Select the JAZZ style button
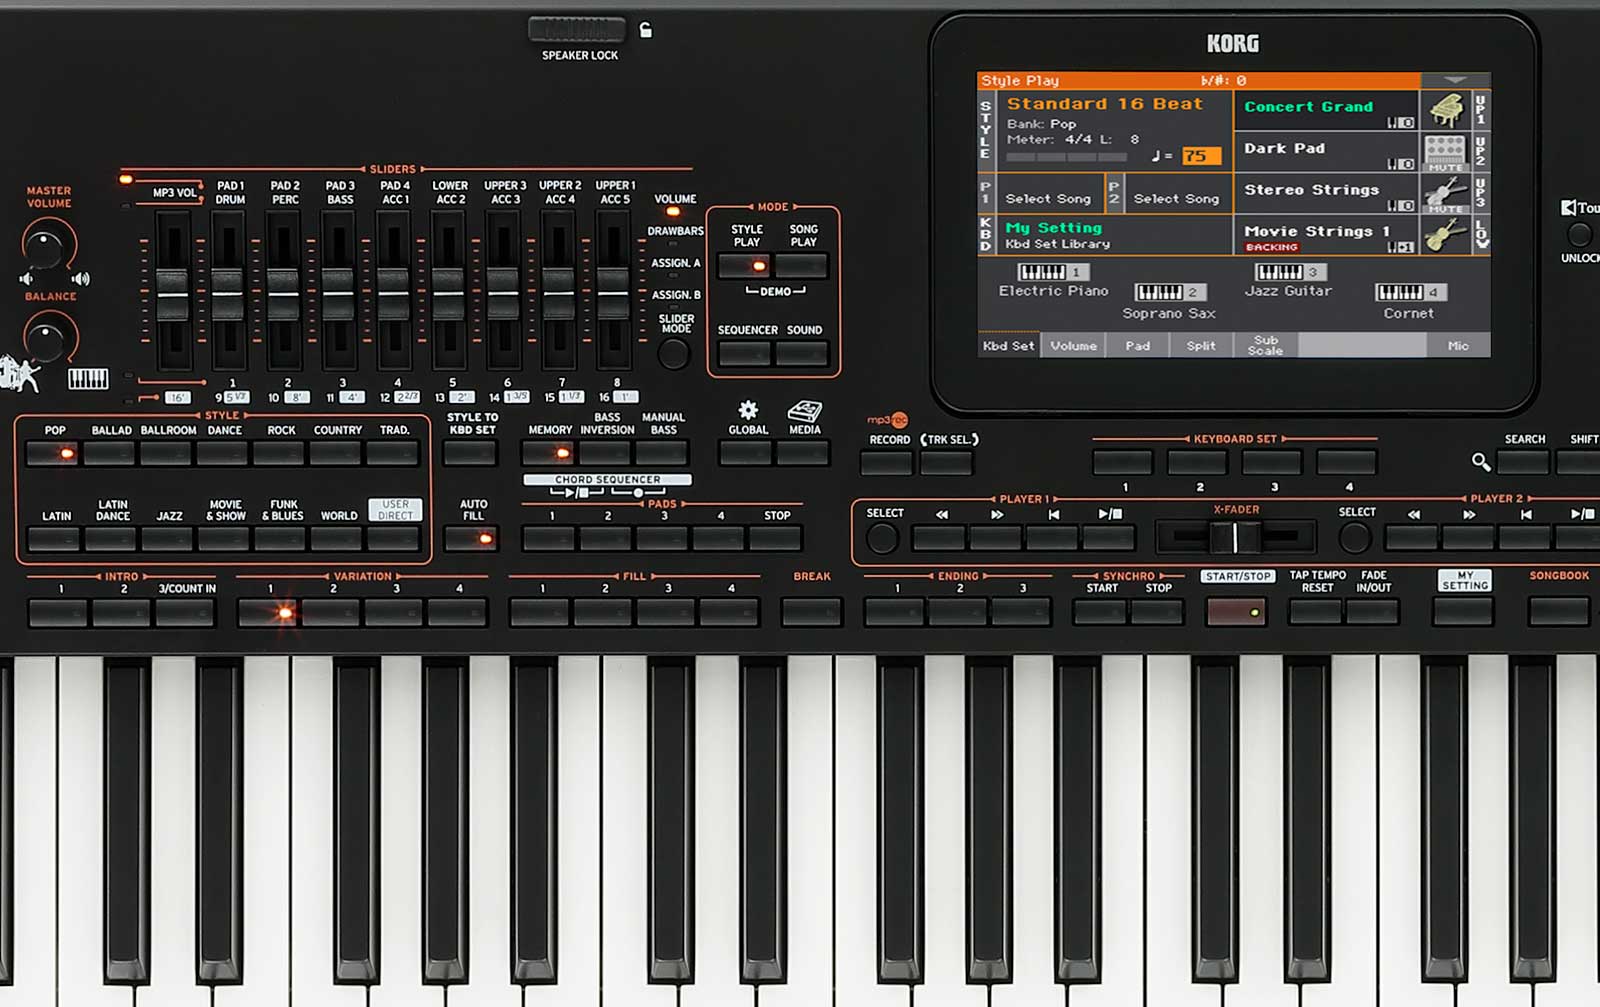 tap(167, 538)
